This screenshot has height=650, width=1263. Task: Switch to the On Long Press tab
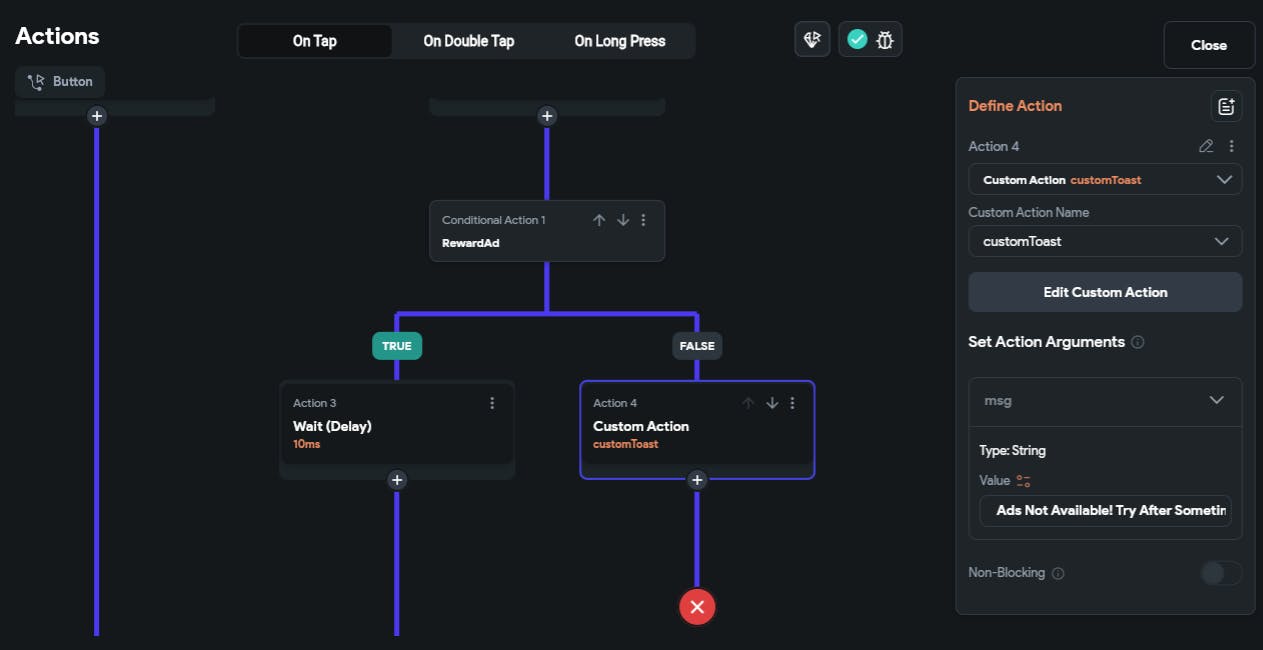click(619, 41)
